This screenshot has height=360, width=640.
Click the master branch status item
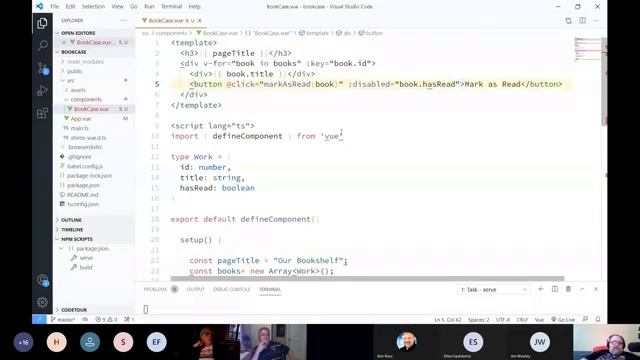coord(63,320)
